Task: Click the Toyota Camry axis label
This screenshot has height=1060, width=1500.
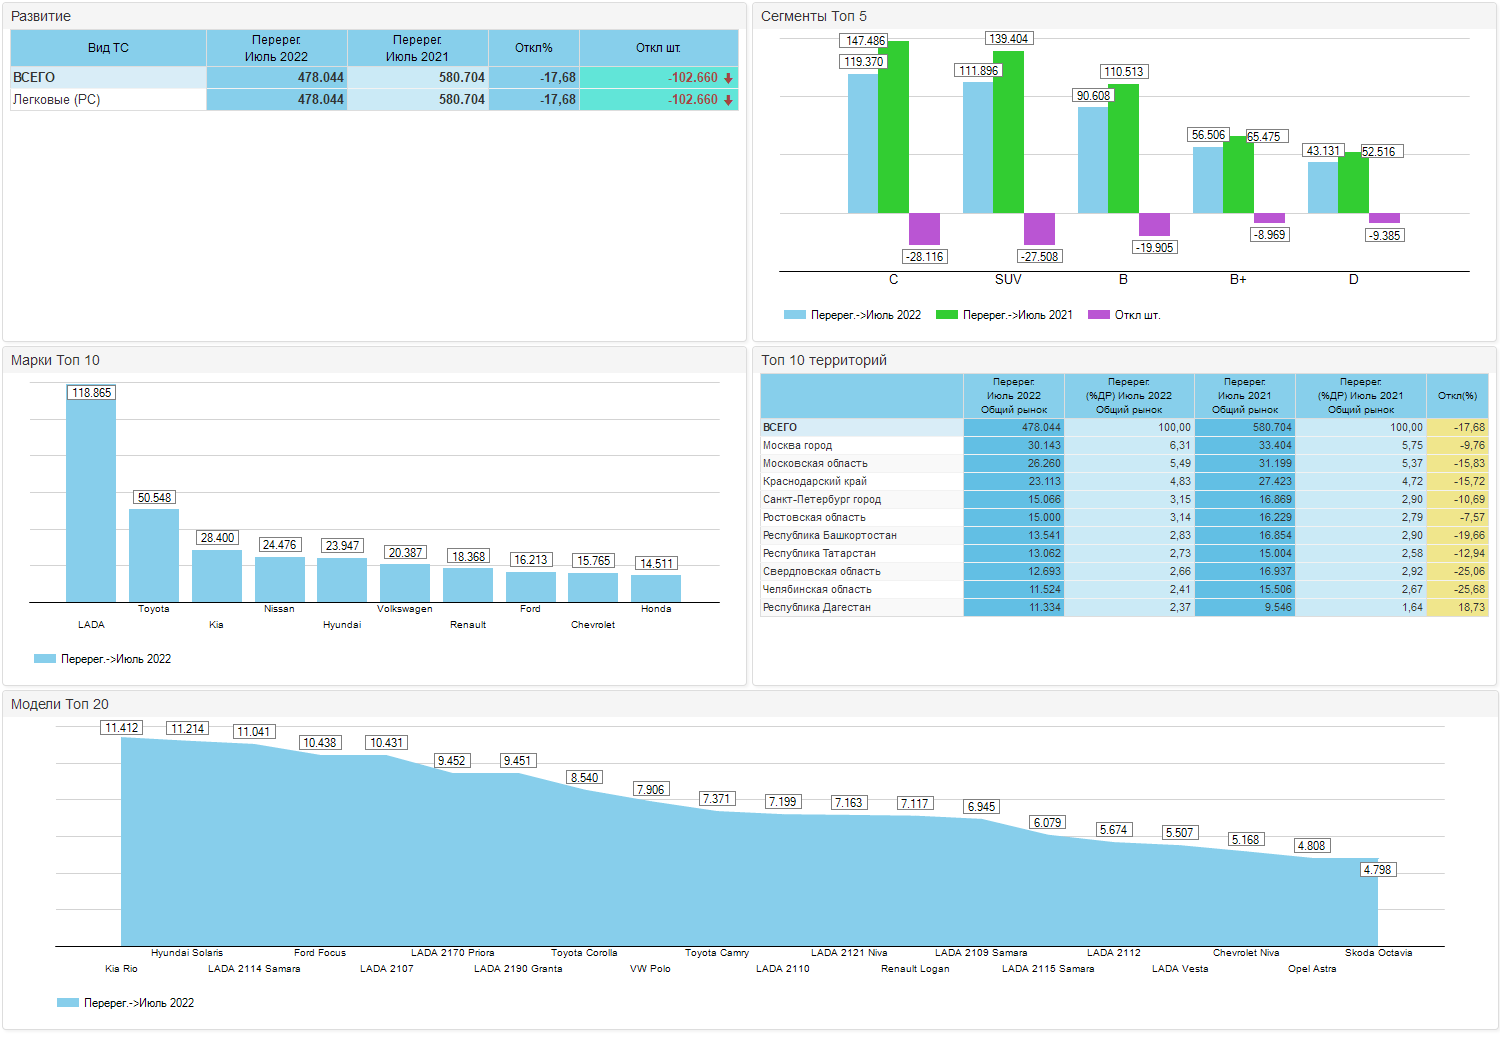Action: pos(717,953)
